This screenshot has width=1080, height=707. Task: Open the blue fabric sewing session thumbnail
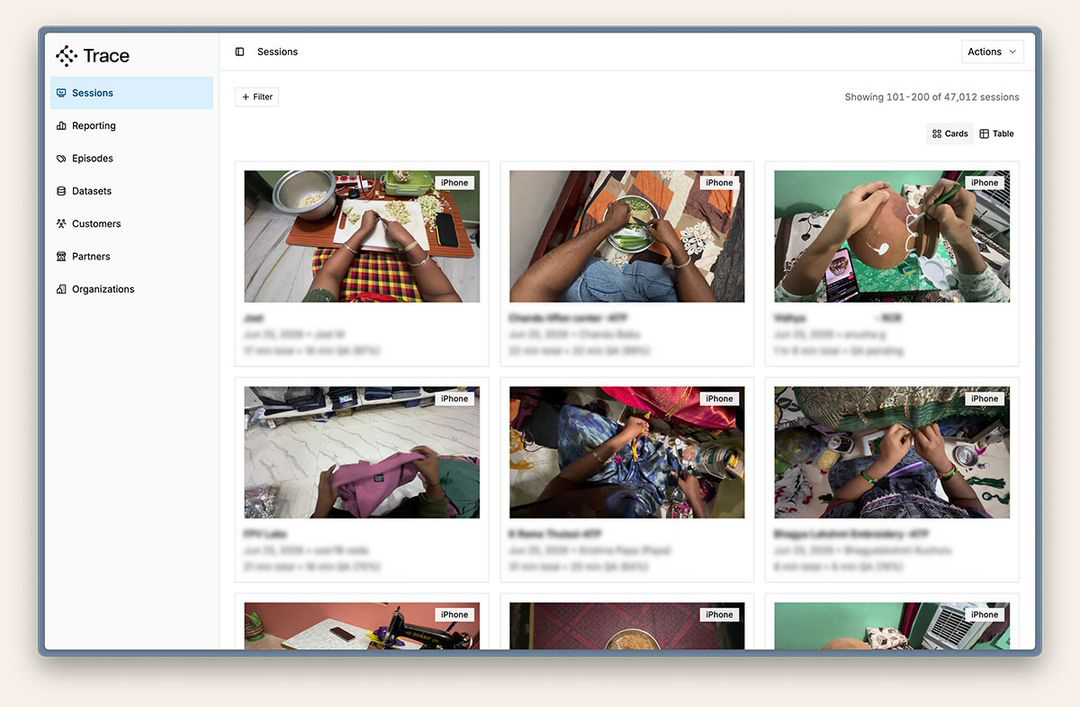627,452
